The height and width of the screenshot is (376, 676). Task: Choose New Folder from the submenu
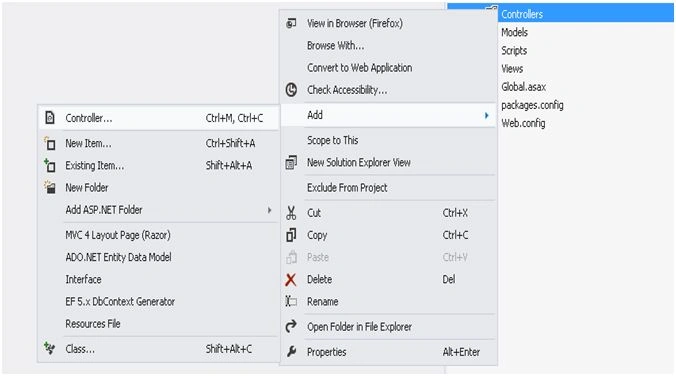pyautogui.click(x=159, y=187)
